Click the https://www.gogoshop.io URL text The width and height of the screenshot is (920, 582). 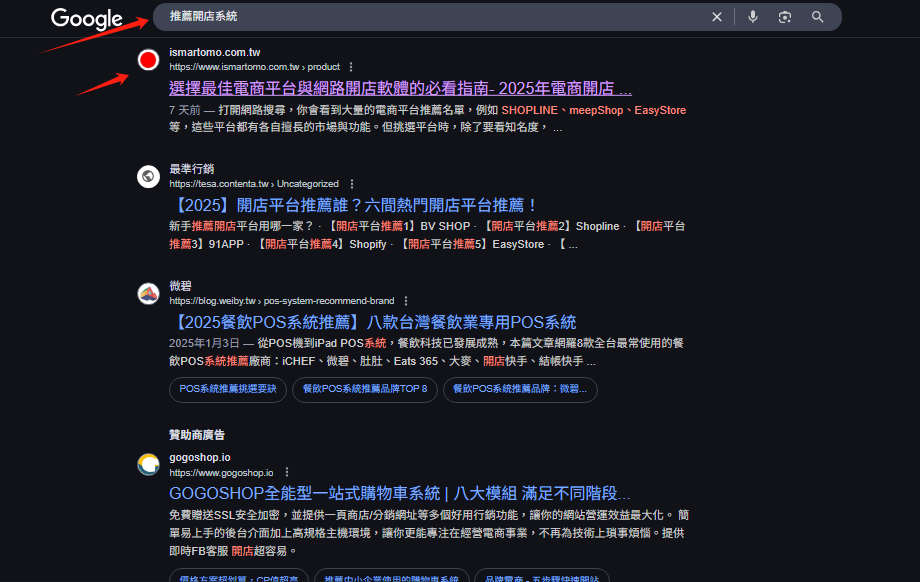pyautogui.click(x=221, y=473)
